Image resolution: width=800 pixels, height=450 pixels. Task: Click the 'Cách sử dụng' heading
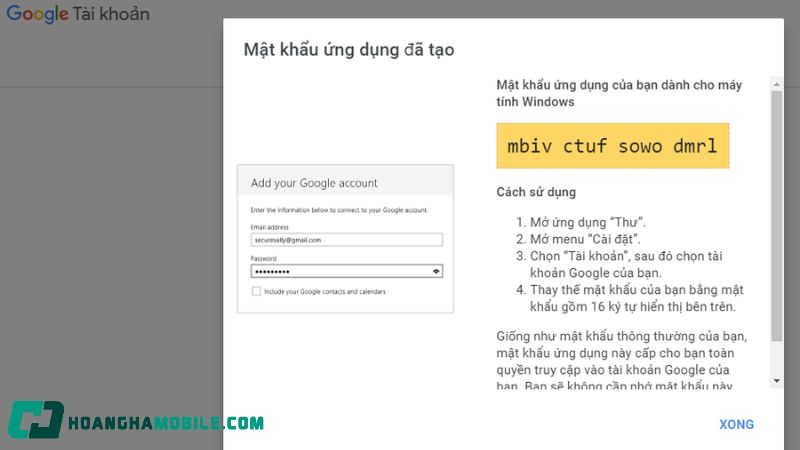(536, 192)
